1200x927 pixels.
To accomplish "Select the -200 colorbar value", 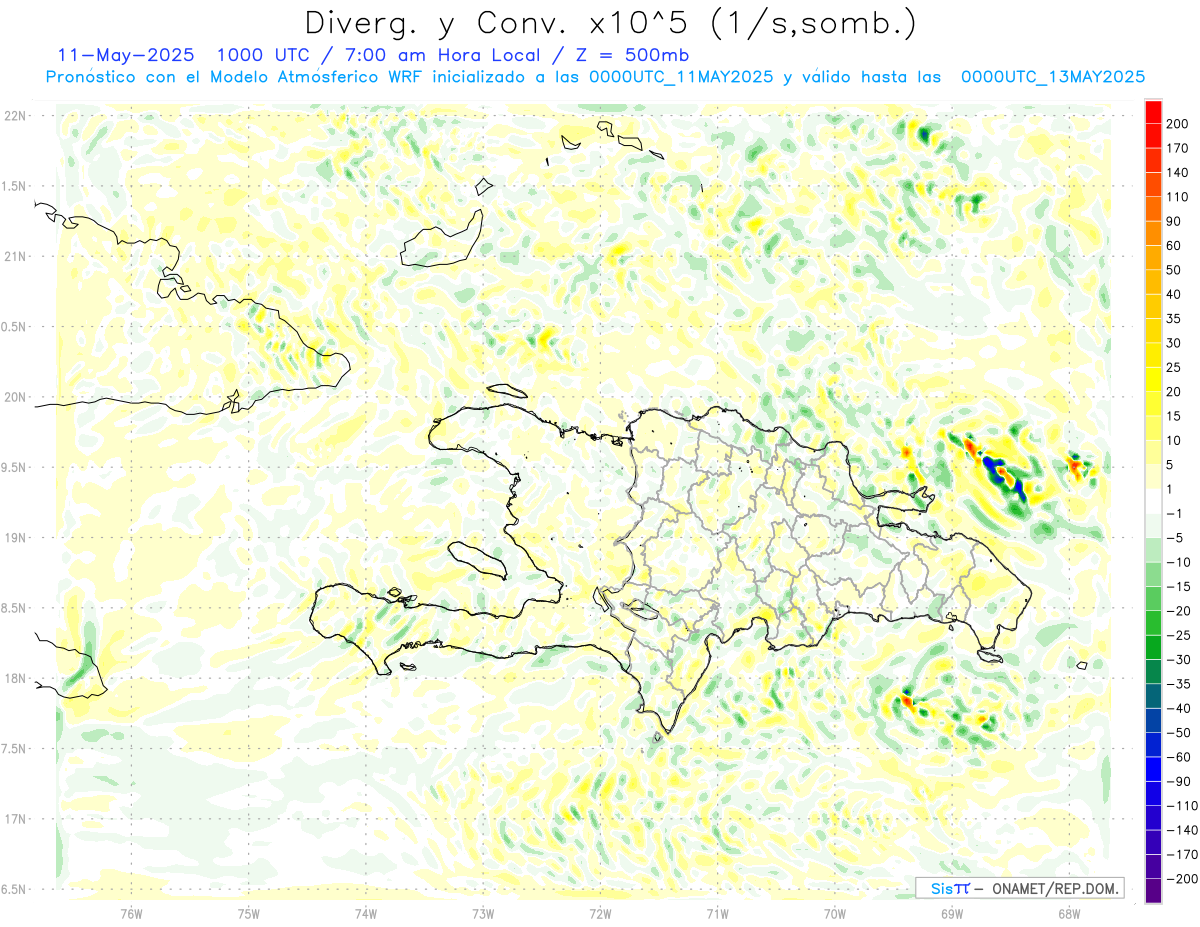I will (x=1180, y=879).
